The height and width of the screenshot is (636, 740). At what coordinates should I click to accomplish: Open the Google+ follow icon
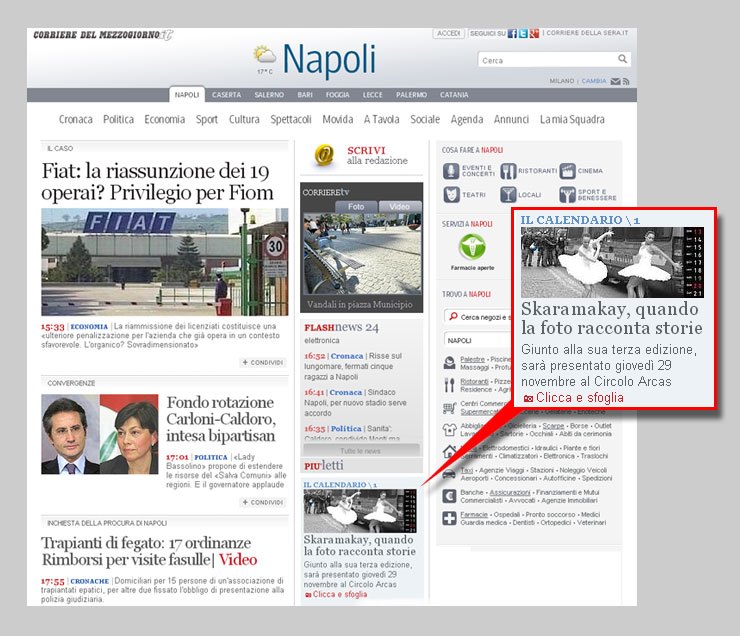tap(534, 33)
